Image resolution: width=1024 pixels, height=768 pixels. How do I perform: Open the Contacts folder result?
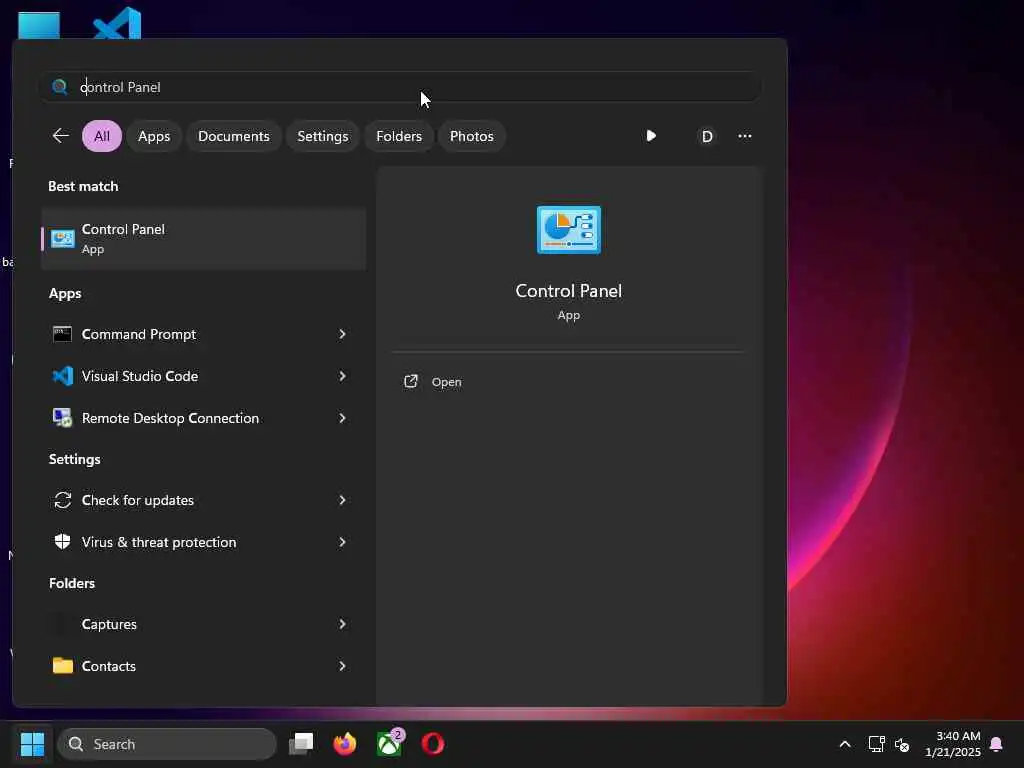[x=203, y=666]
